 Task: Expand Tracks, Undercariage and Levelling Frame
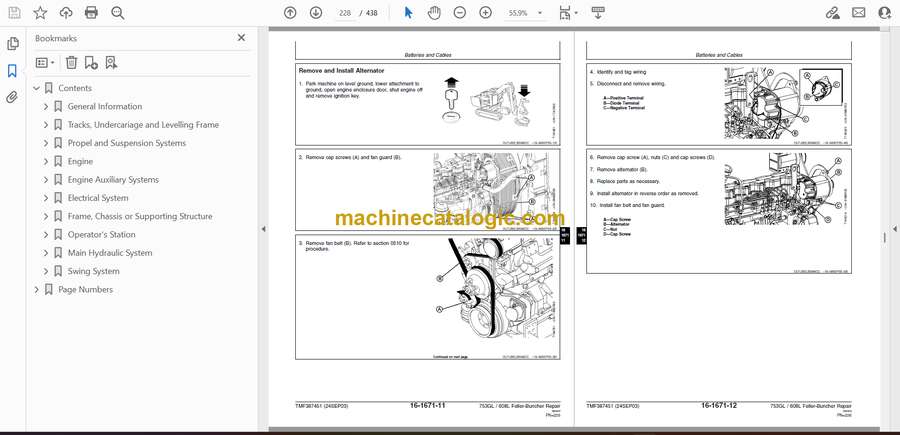click(x=46, y=125)
